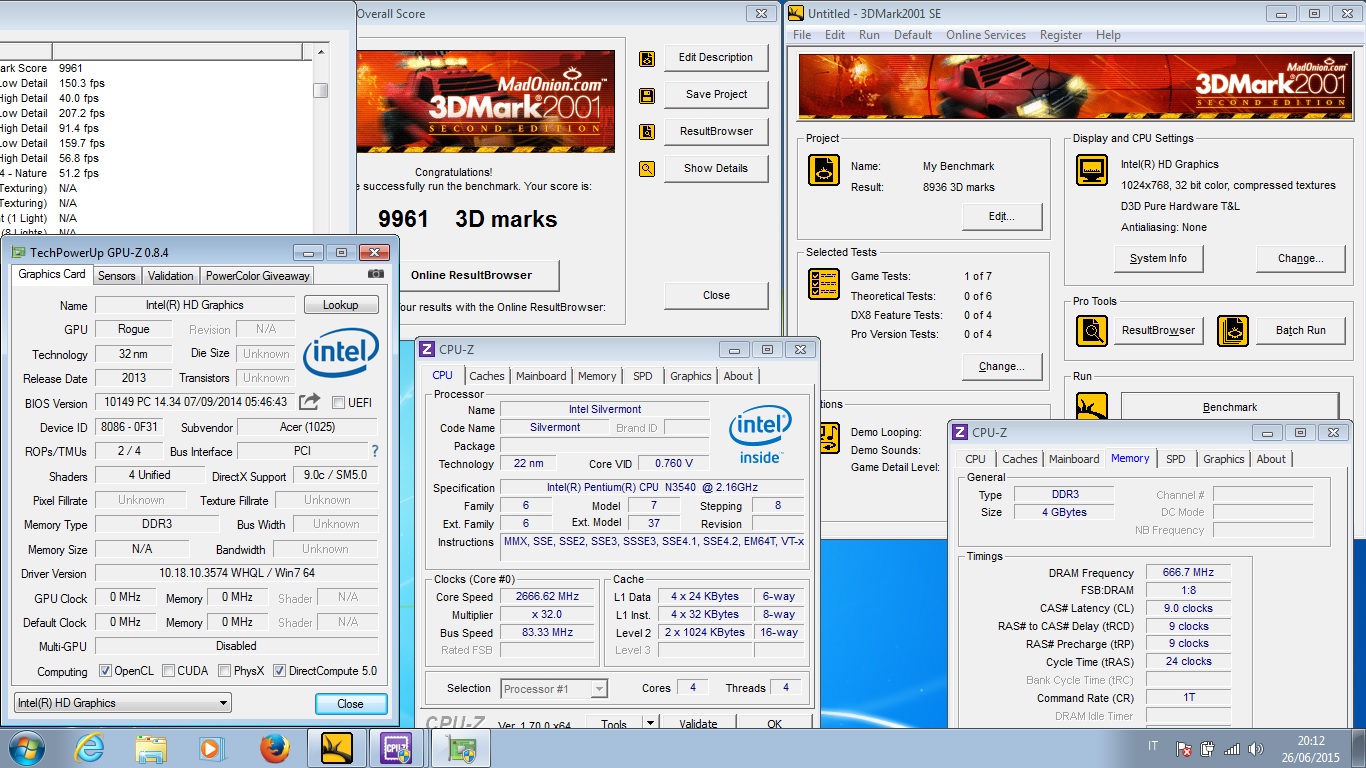Click the GPU-Z screenshot camera icon
This screenshot has height=768, width=1366.
(375, 274)
